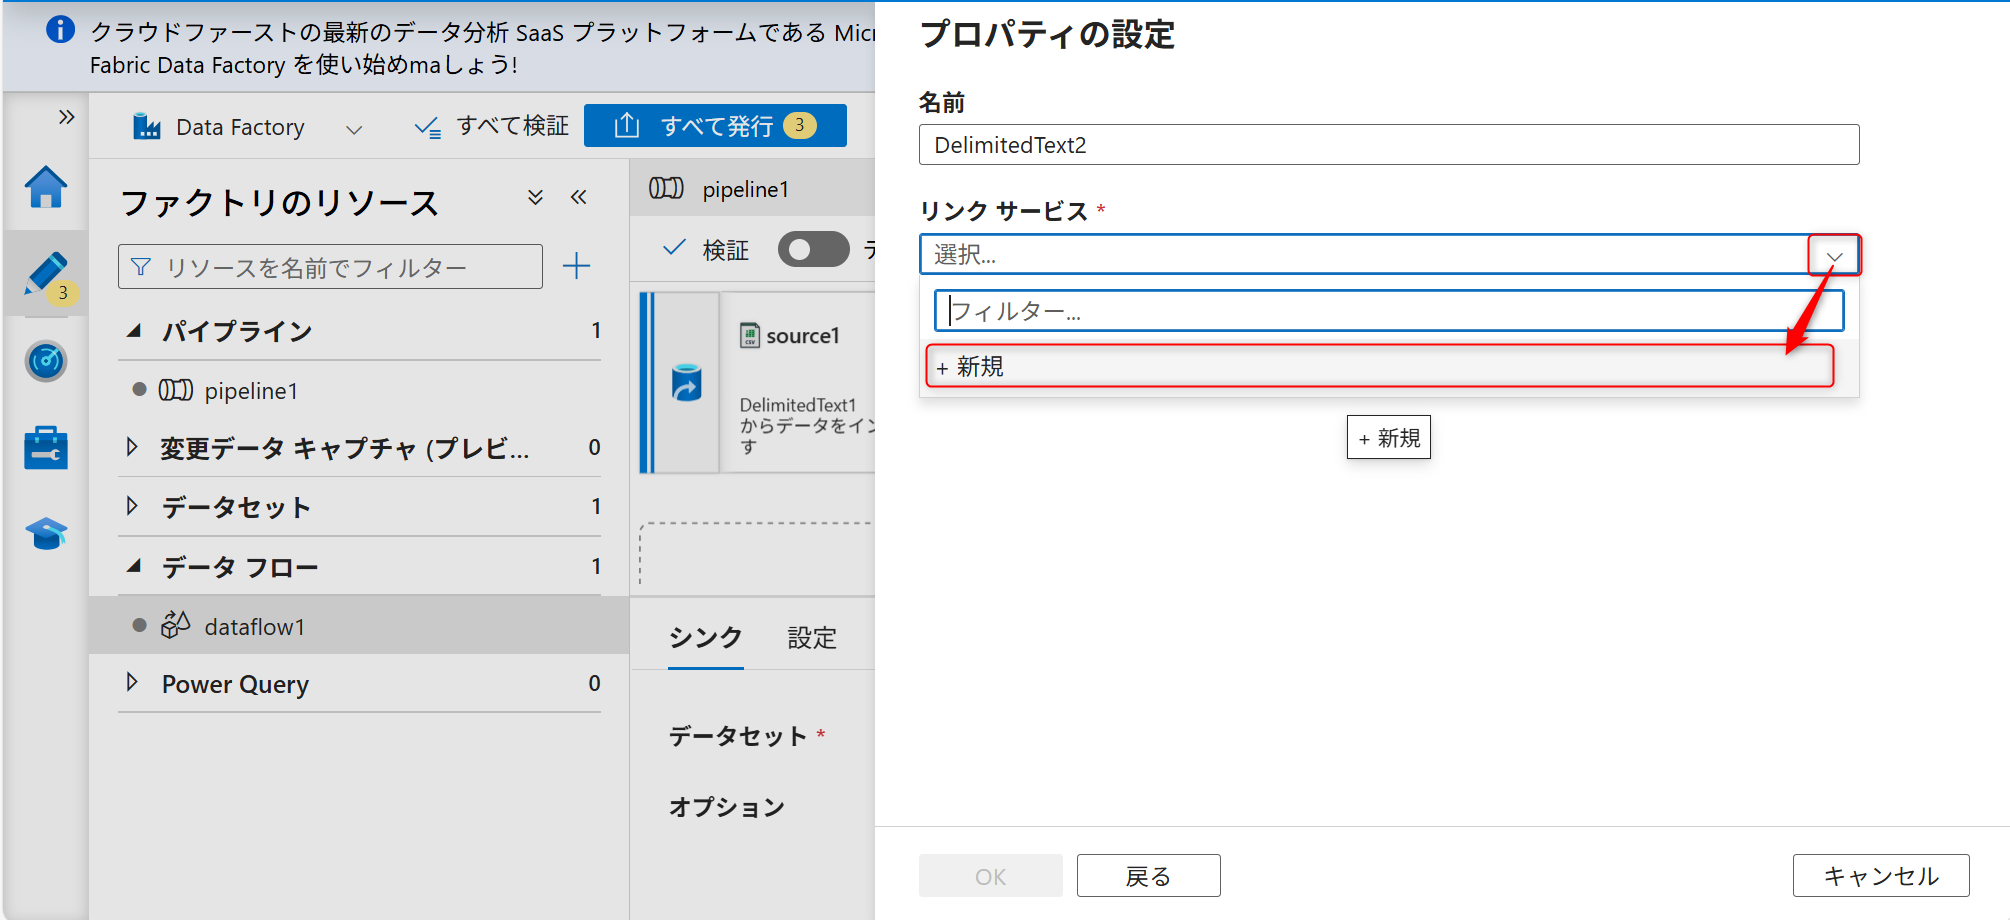Select the シンク tab
Viewport: 2010px width, 920px height.
click(x=704, y=637)
